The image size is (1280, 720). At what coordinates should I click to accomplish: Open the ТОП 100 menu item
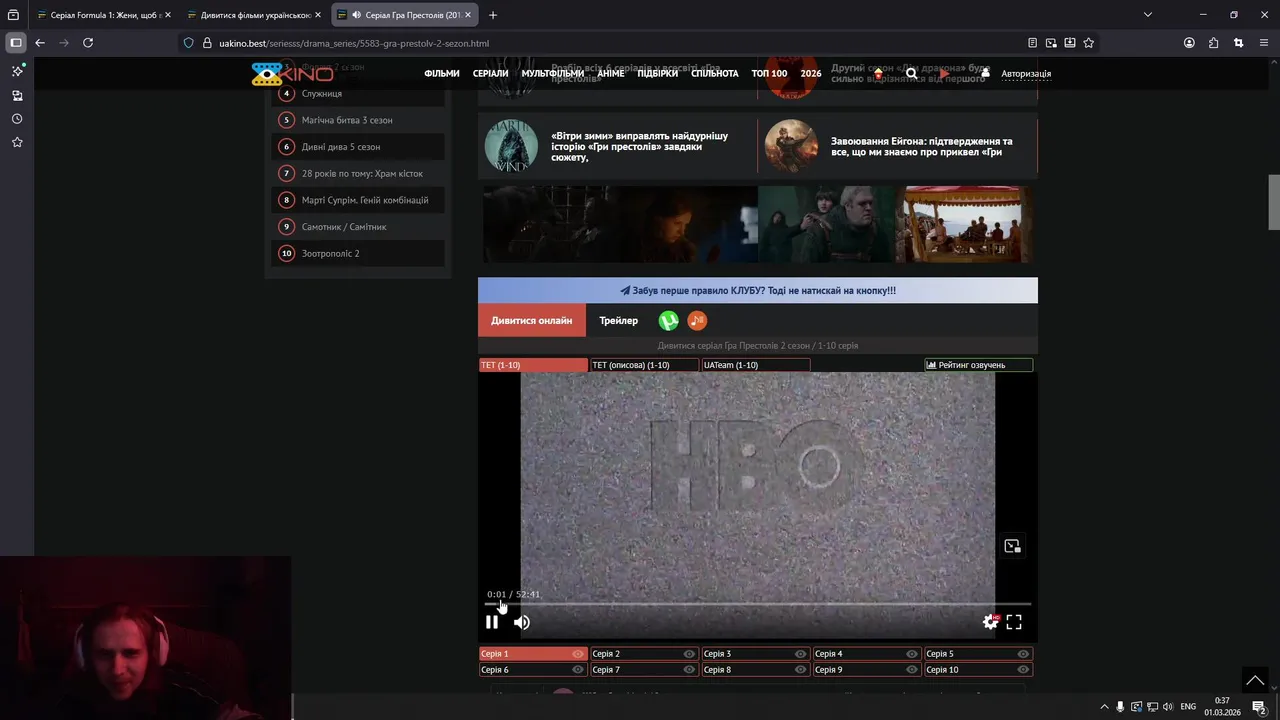pos(769,73)
